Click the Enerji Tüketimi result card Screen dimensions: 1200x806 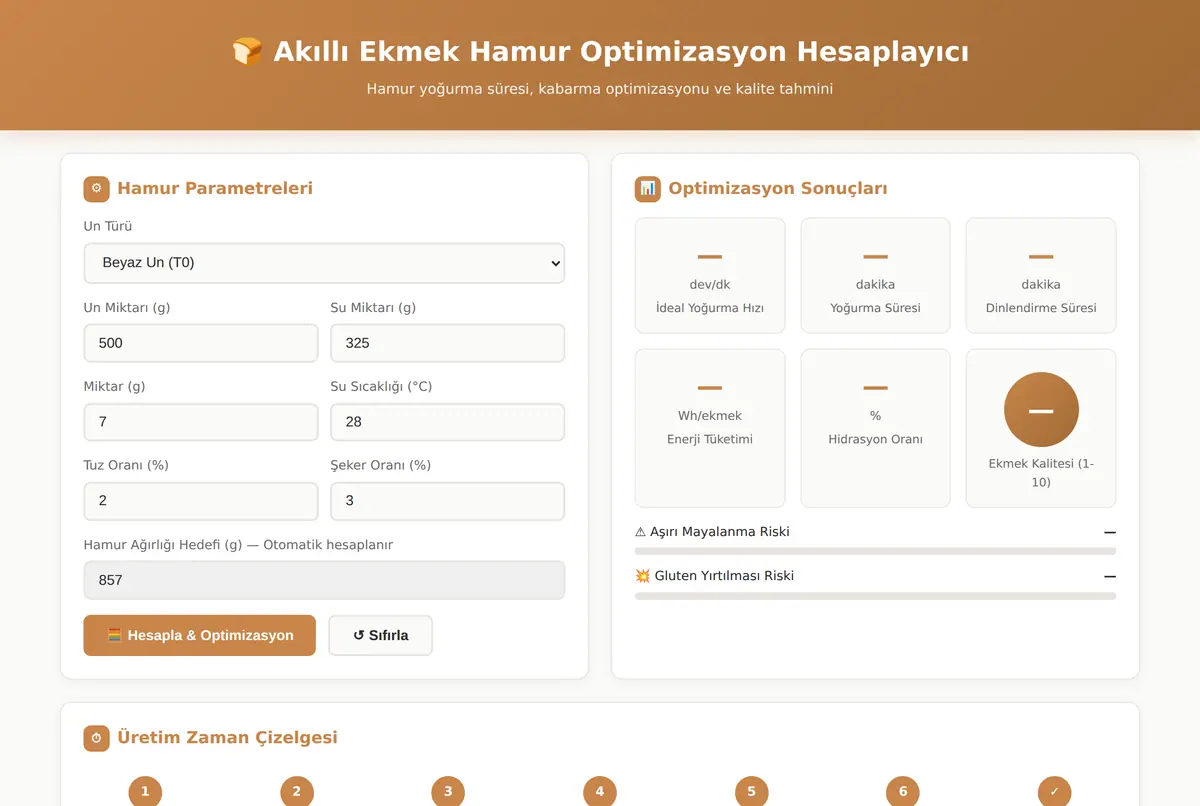point(710,428)
